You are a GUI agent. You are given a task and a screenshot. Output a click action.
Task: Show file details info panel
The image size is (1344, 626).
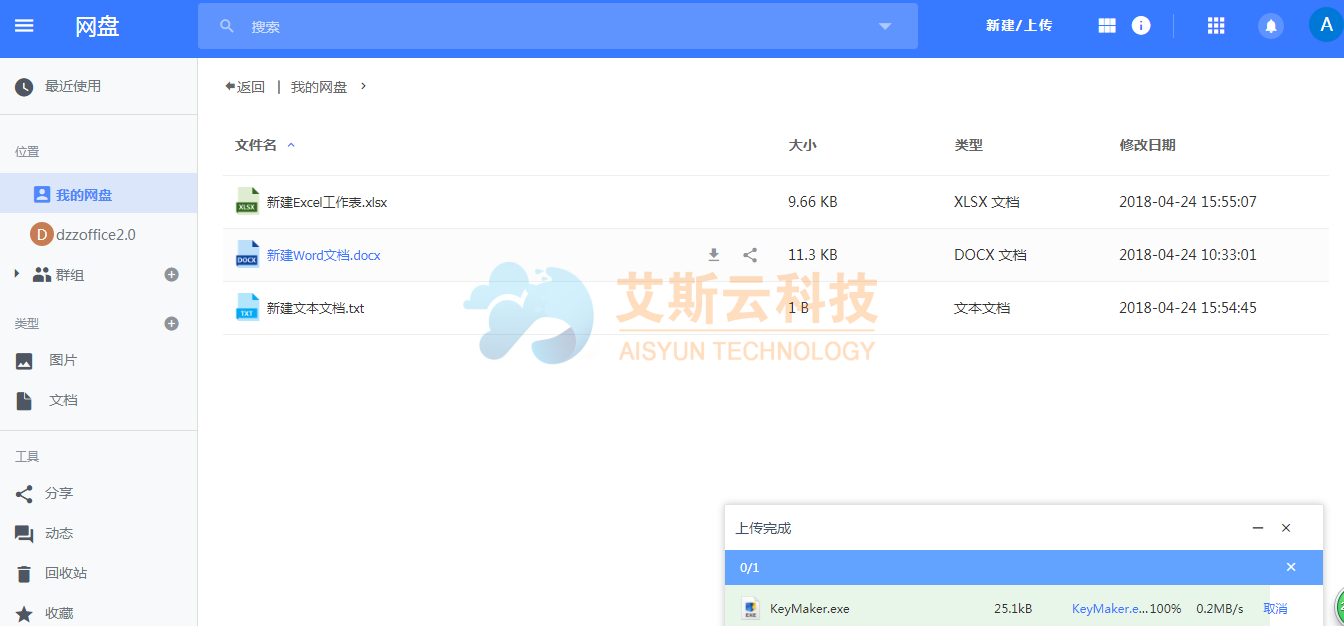(1141, 26)
